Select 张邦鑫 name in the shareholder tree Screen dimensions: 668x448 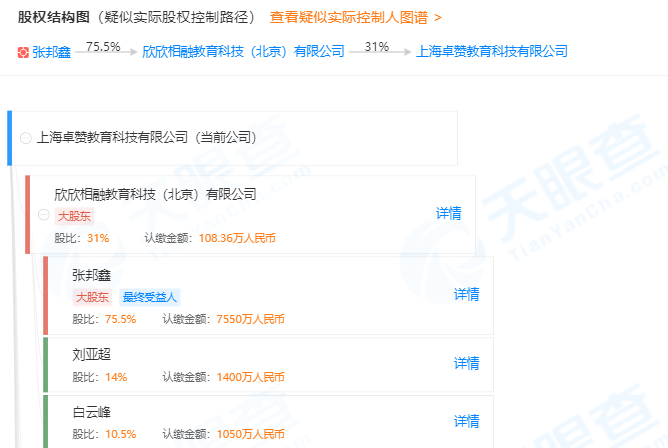click(x=91, y=274)
